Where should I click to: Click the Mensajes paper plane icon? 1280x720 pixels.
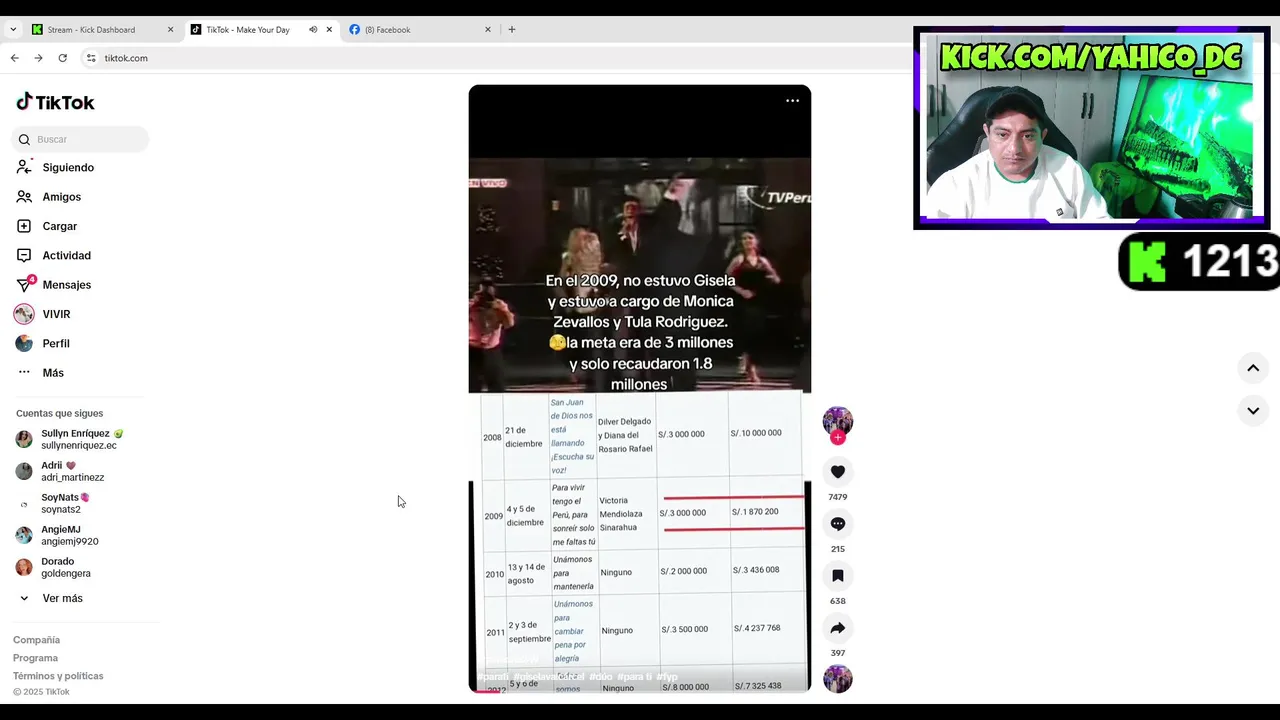(24, 285)
